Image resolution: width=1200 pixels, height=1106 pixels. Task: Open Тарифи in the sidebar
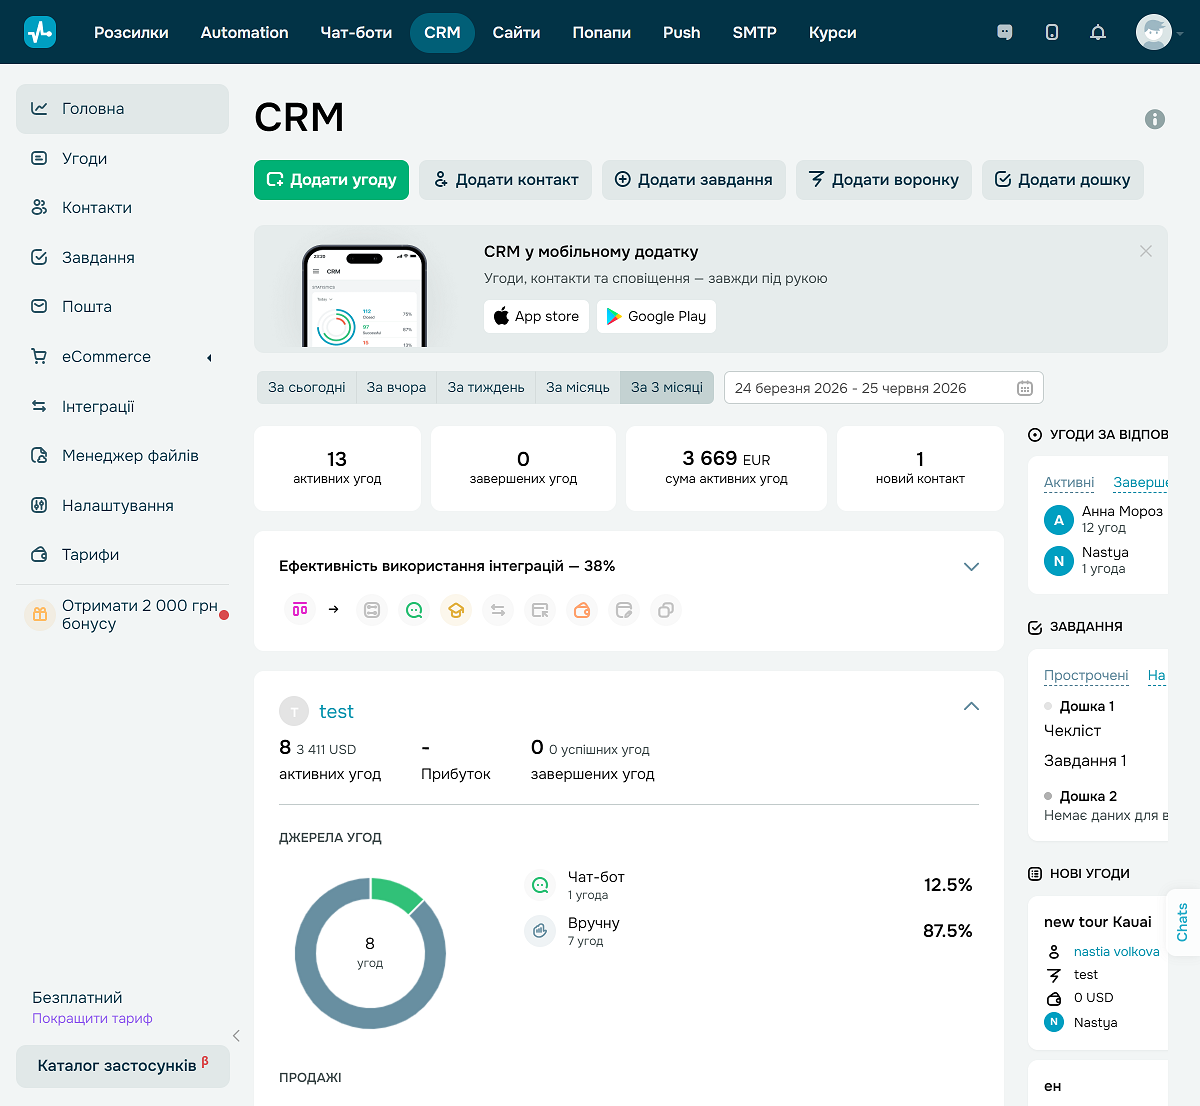coord(122,555)
